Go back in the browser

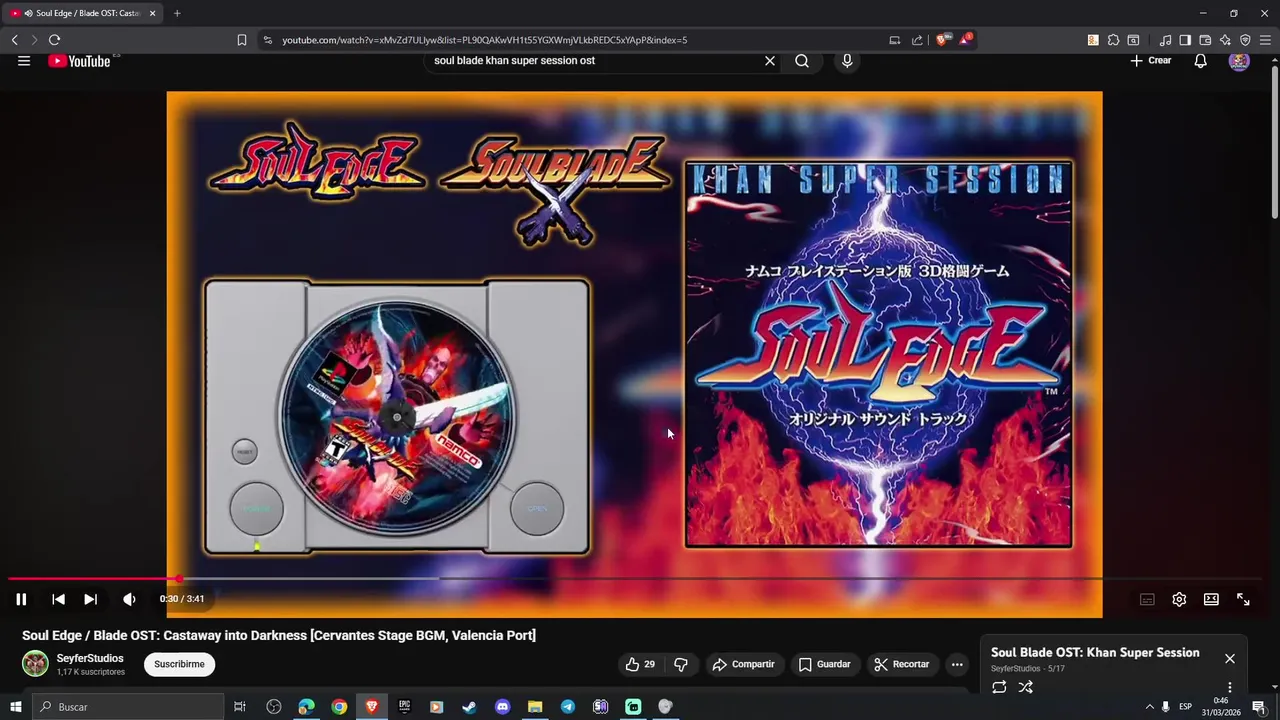[x=14, y=40]
